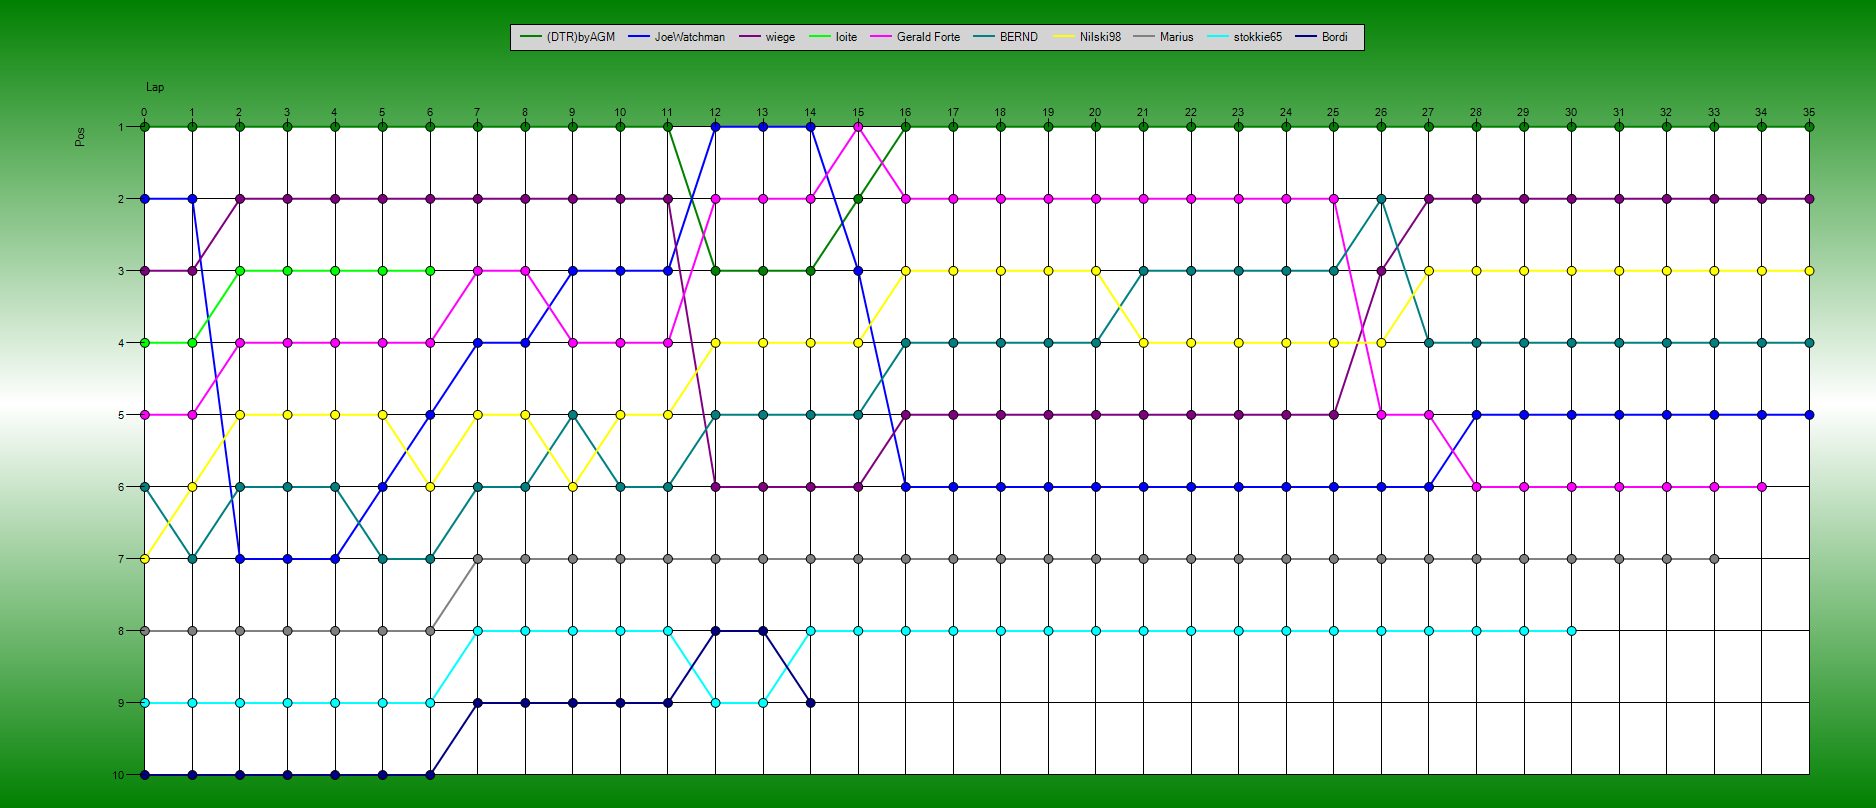Screen dimensions: 1876x808
Task: Select yellow point at lap 35, position 3
Action: [1809, 271]
